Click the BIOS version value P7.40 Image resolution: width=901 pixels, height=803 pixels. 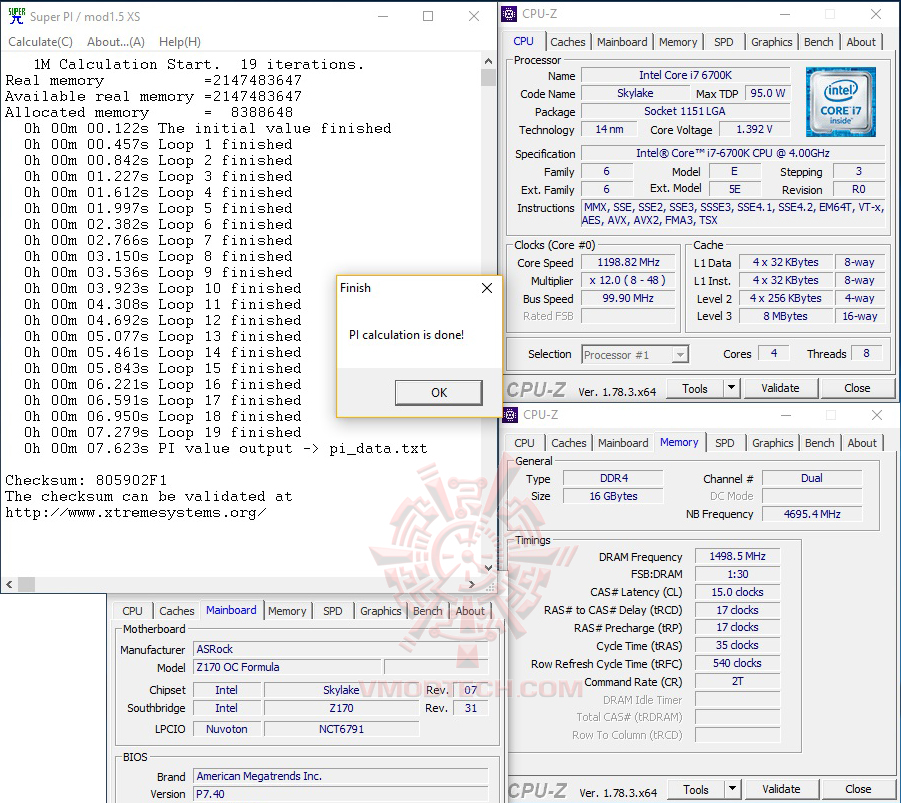pyautogui.click(x=340, y=794)
